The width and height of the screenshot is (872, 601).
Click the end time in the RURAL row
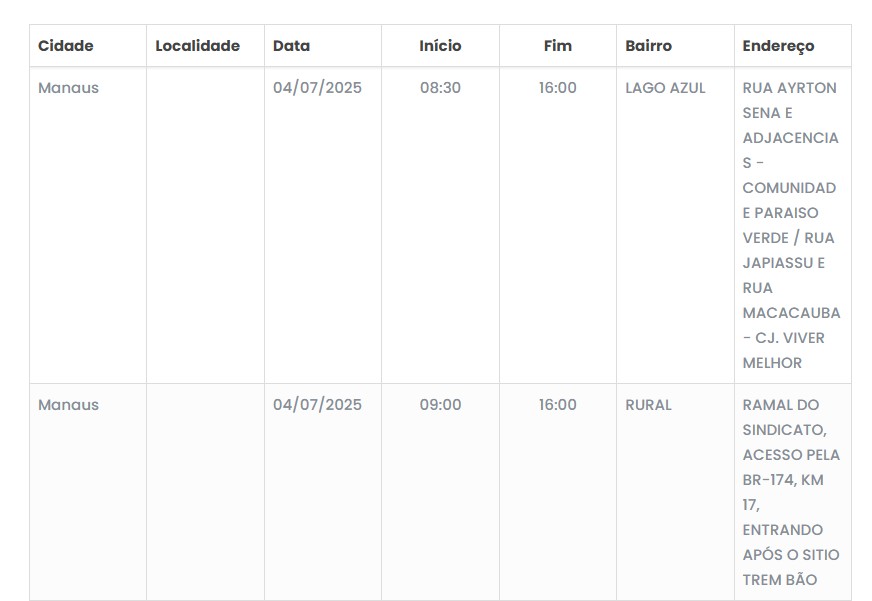tap(557, 405)
